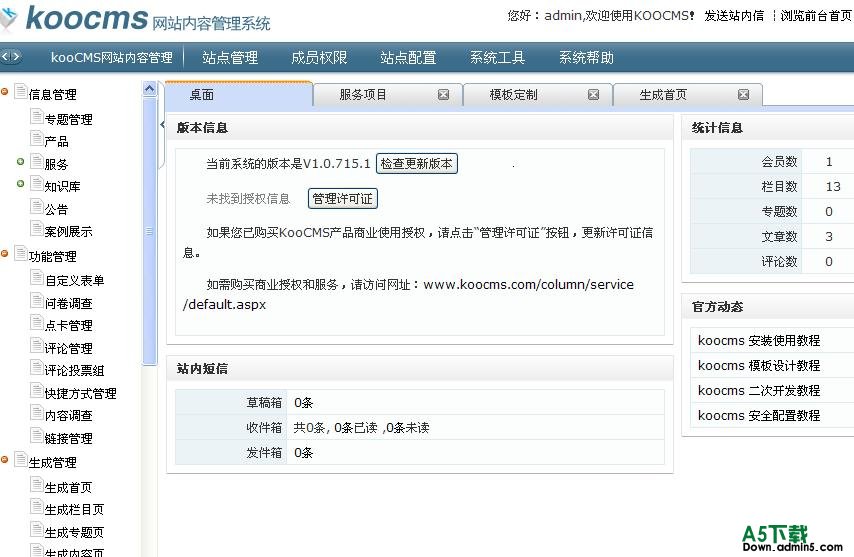Select 公告 in the sidebar tree
This screenshot has height=557, width=854.
pos(57,210)
